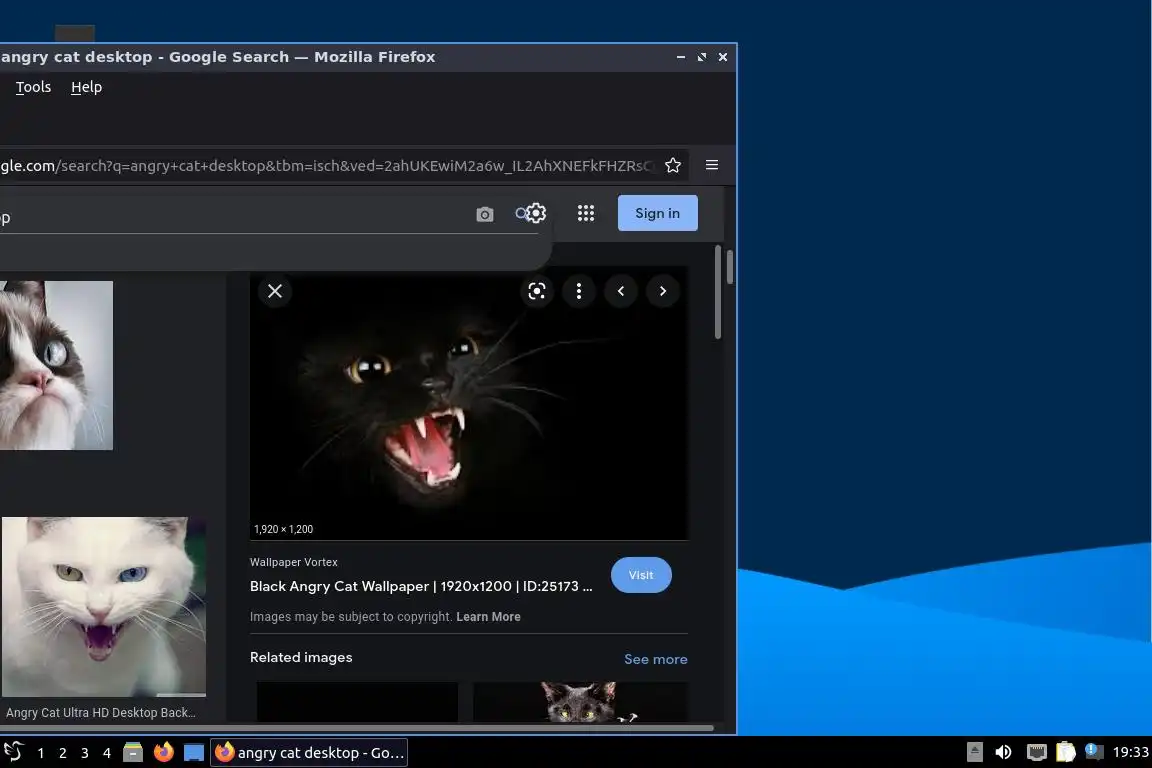Open removable media eject tray icon
This screenshot has height=768, width=1152.
(x=974, y=752)
